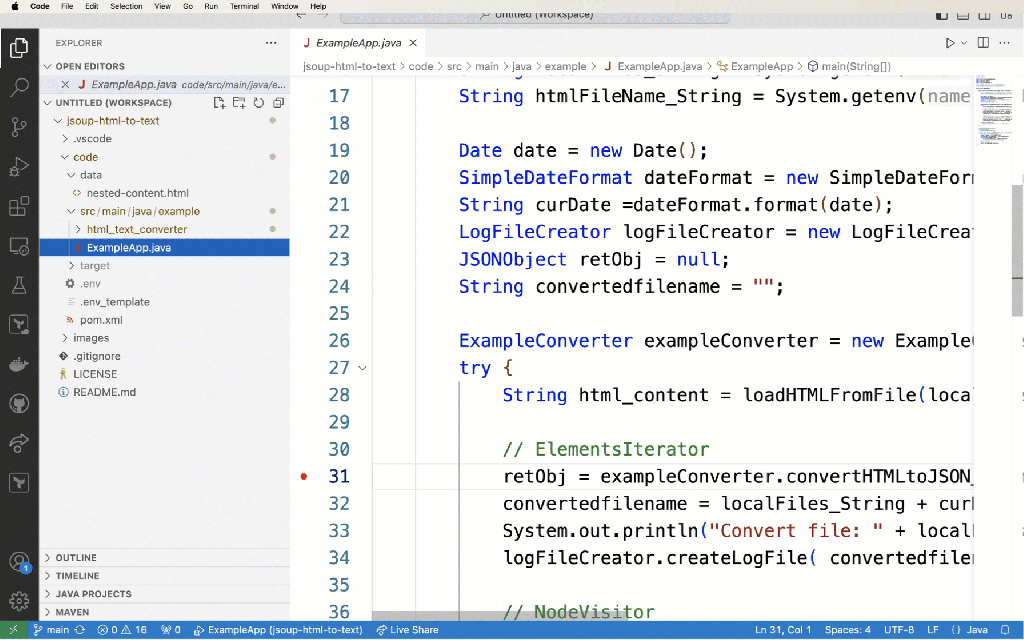Click the Run Java play button
Screen dimensions: 1024x640
(x=950, y=43)
